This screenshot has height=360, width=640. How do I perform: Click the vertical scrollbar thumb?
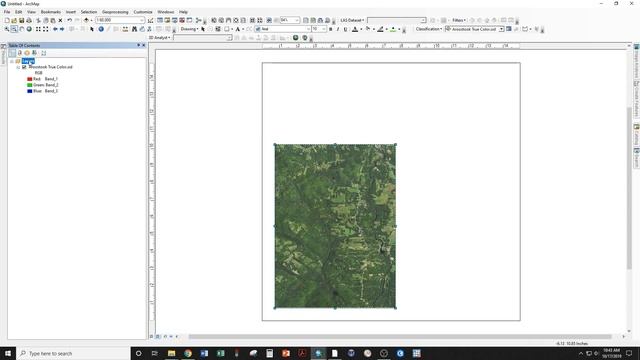(x=629, y=188)
